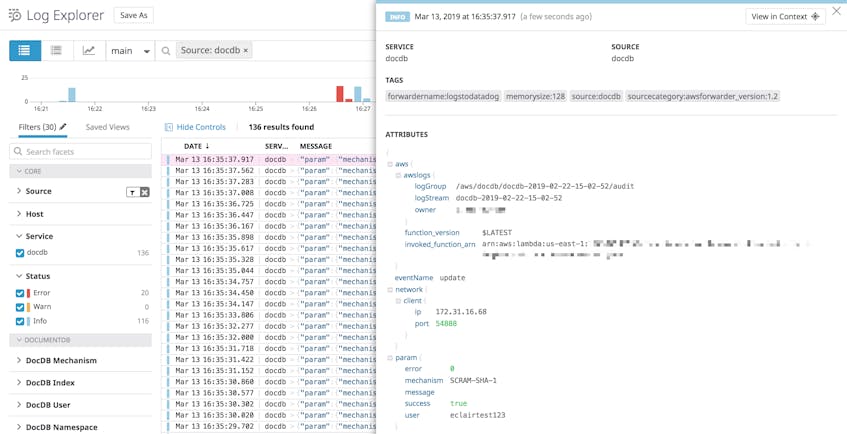Click the mechanism value SCRAM-SHA-1
This screenshot has width=847, height=434.
(473, 380)
